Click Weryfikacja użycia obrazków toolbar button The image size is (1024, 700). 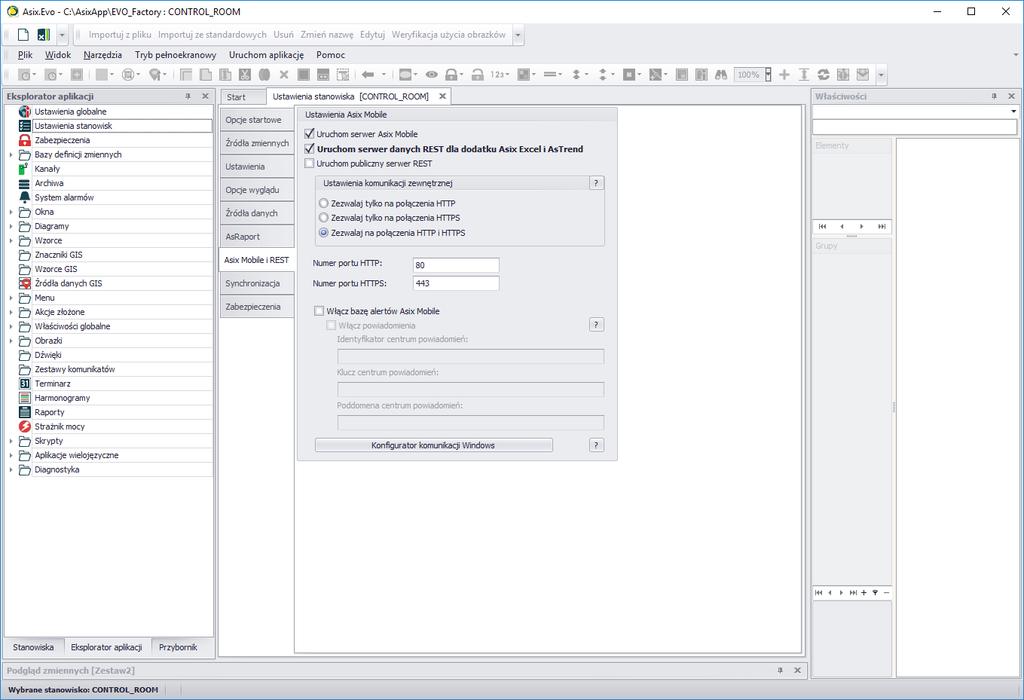[x=448, y=35]
